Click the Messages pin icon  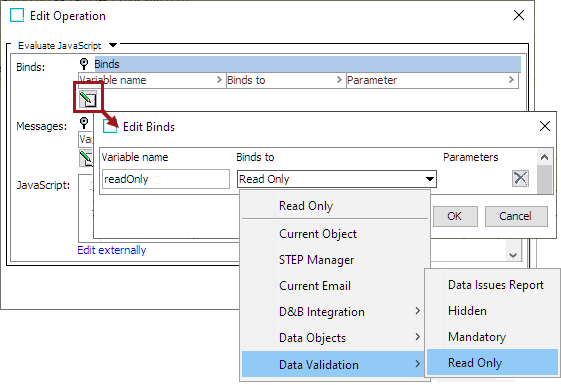[x=84, y=123]
